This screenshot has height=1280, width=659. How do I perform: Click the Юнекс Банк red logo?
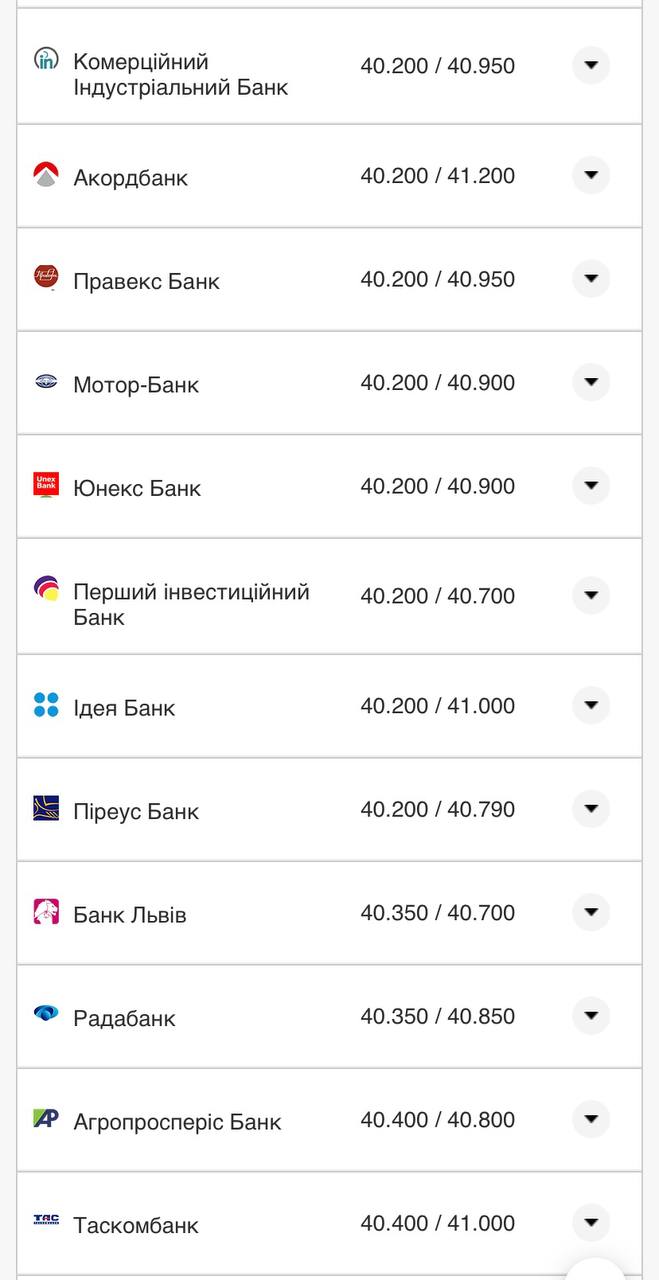click(46, 485)
